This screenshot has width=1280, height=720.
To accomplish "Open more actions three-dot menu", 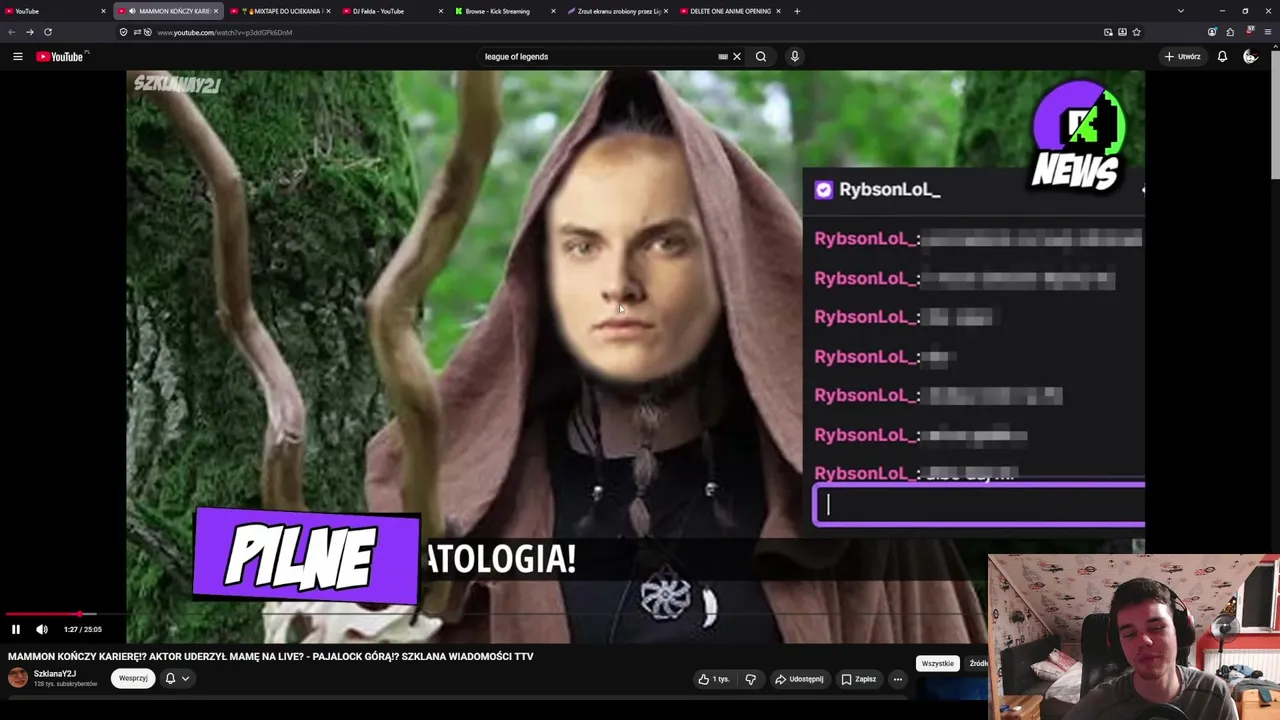I will [898, 679].
